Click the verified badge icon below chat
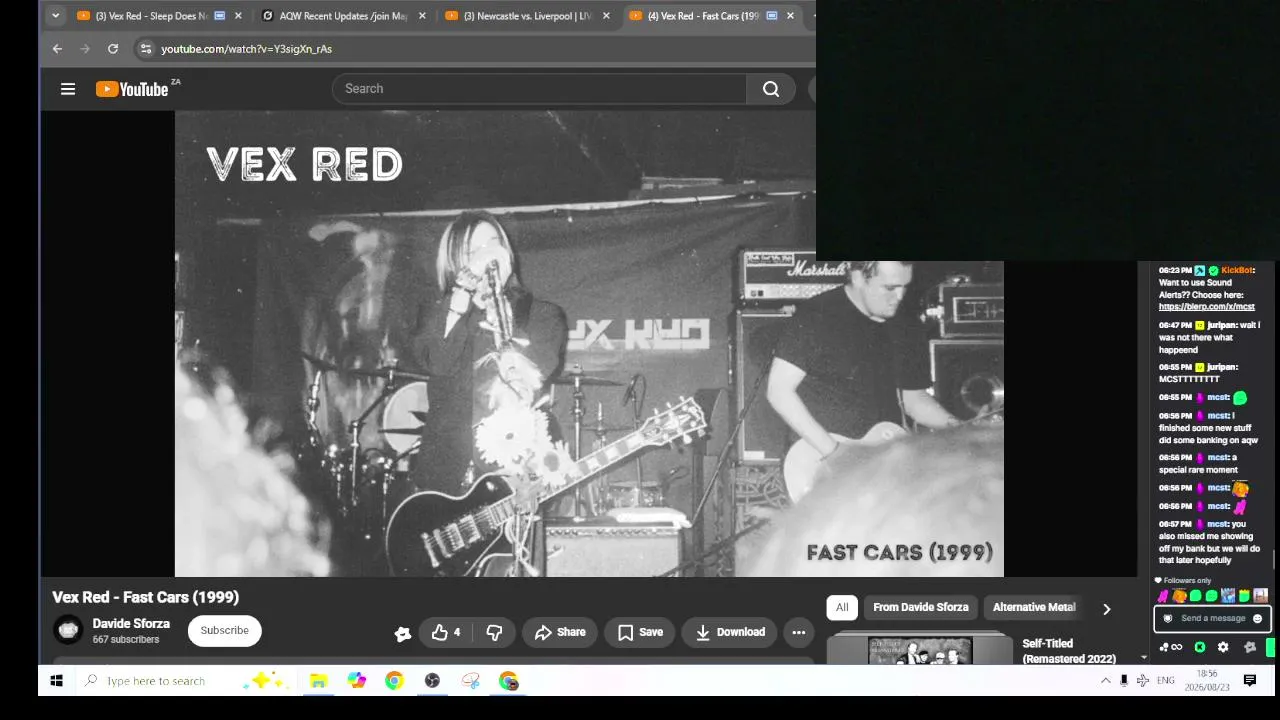 pyautogui.click(x=1249, y=647)
